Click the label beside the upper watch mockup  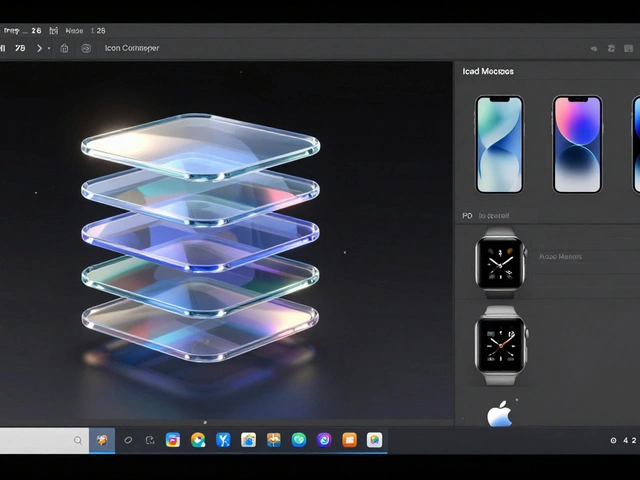560,257
